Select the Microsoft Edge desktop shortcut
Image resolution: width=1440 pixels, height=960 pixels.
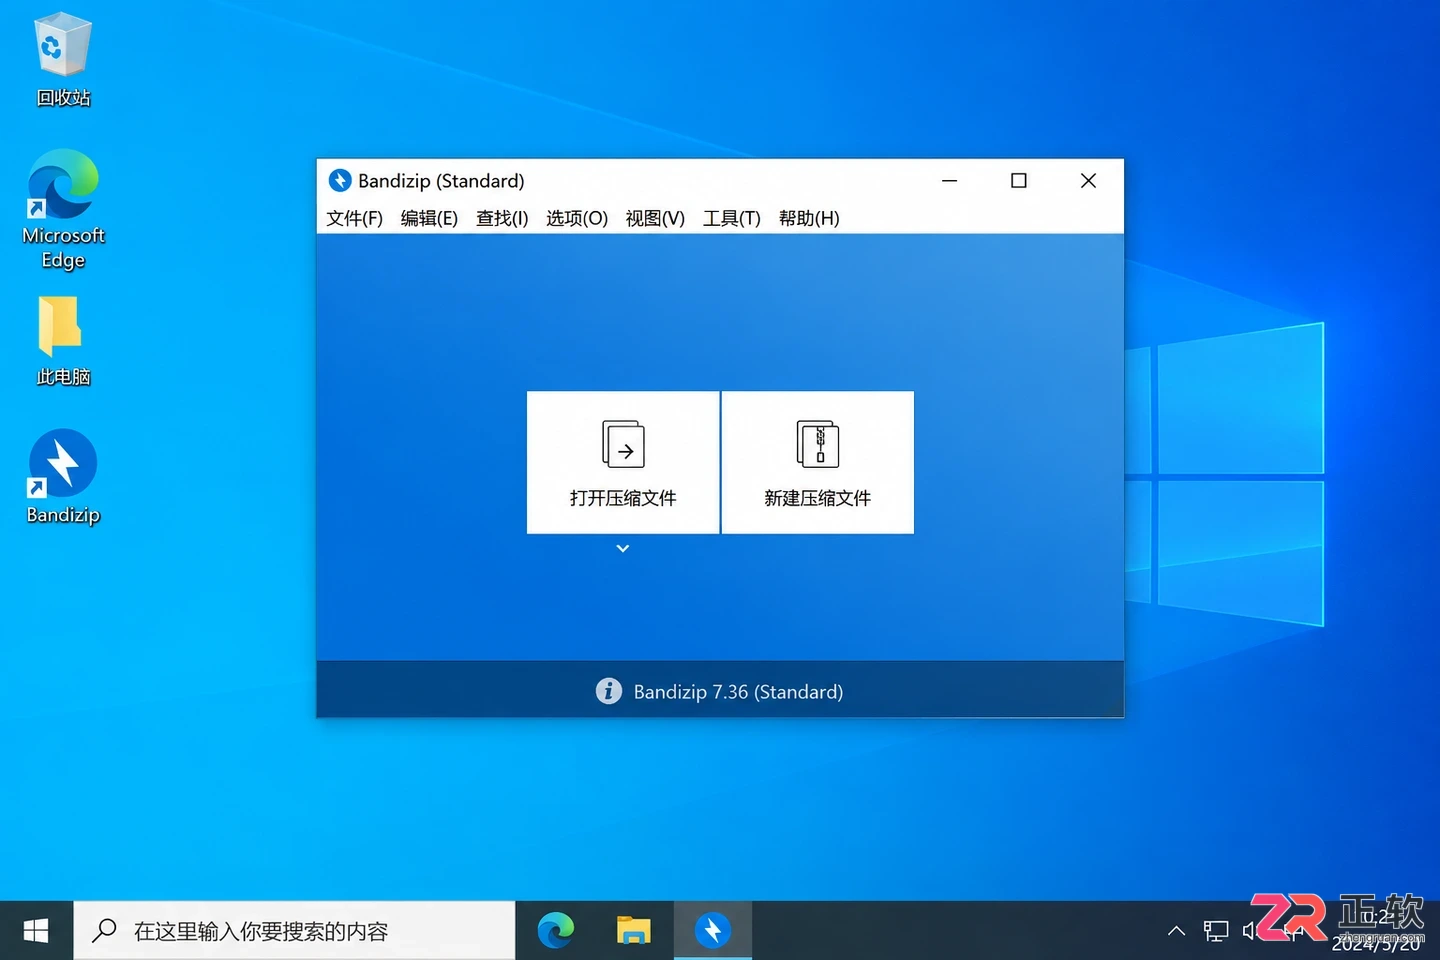(x=63, y=210)
